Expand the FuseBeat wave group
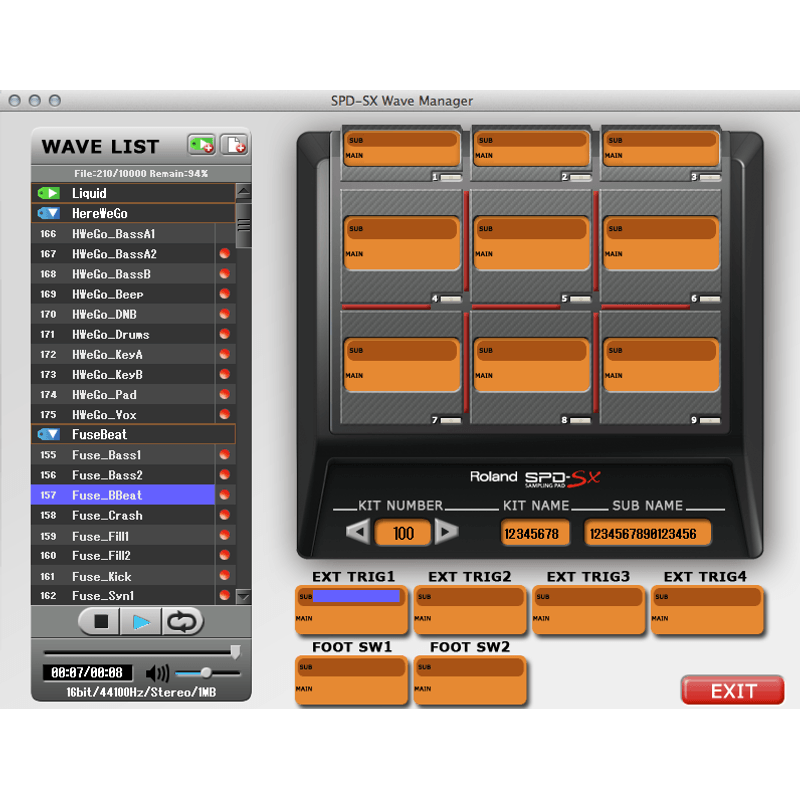Image resolution: width=800 pixels, height=800 pixels. click(48, 434)
